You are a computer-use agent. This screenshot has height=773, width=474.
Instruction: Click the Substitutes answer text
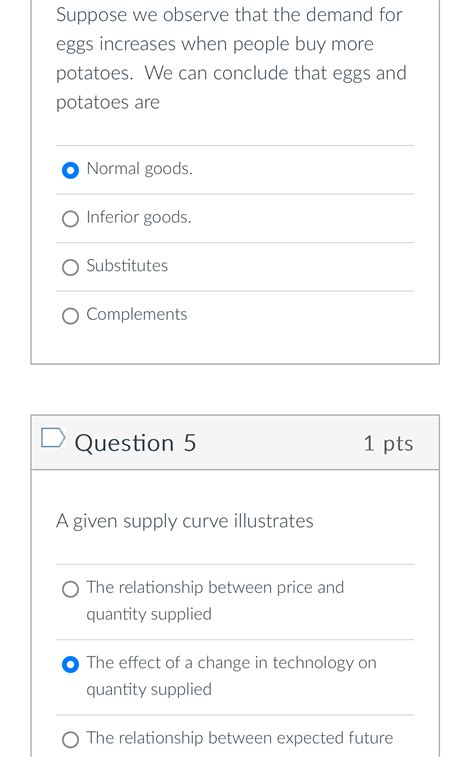[x=127, y=266]
